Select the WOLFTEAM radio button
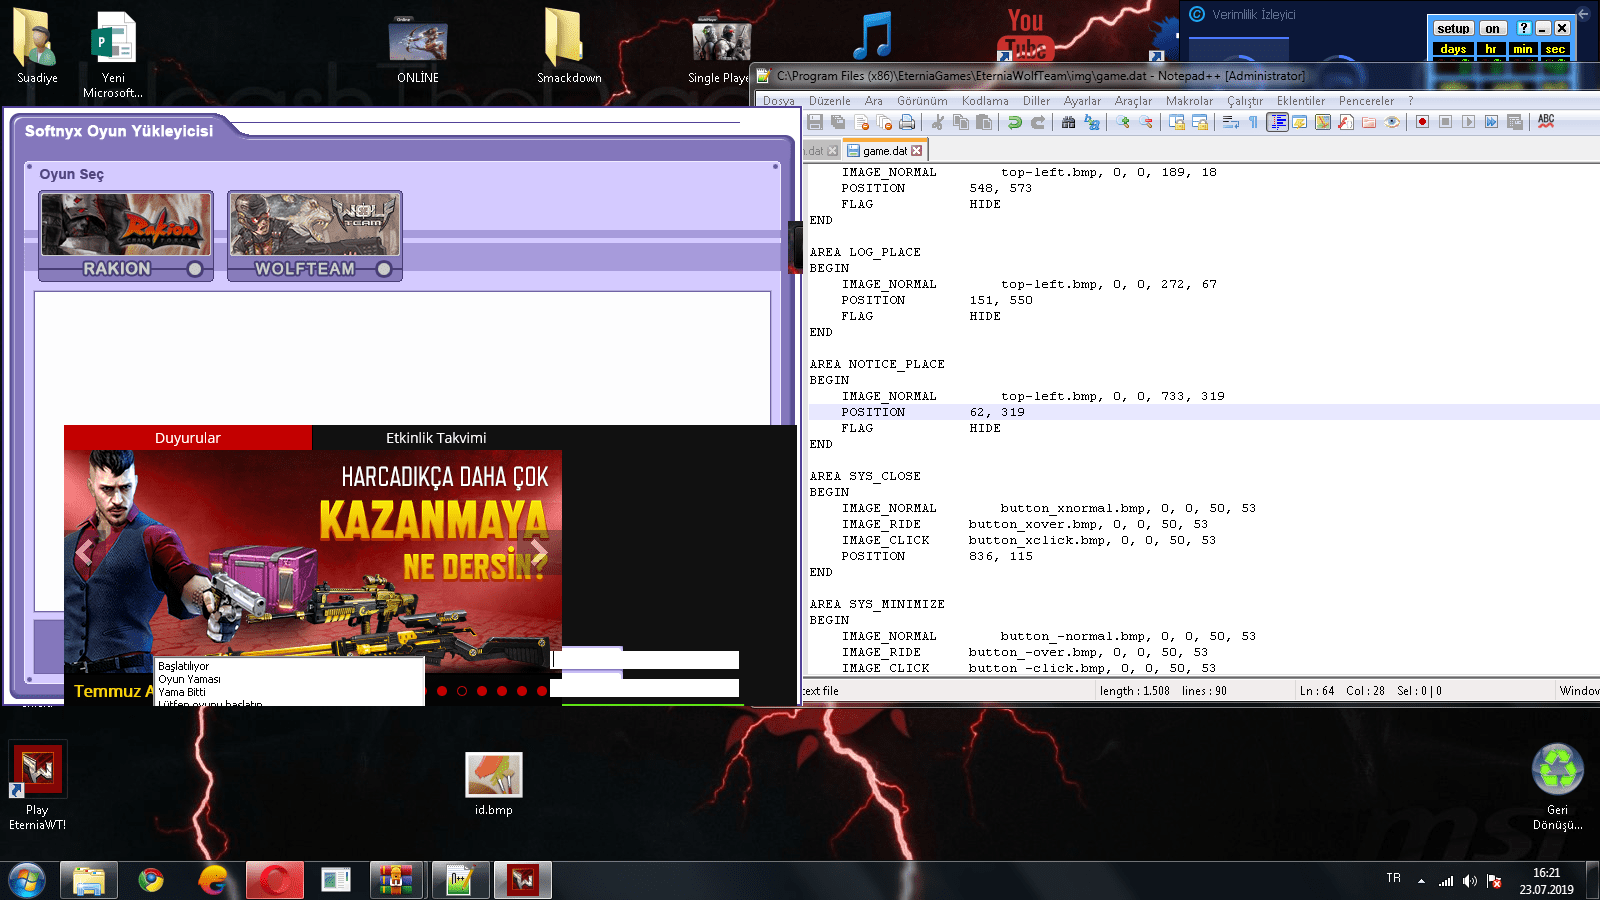The image size is (1600, 900). (x=384, y=269)
